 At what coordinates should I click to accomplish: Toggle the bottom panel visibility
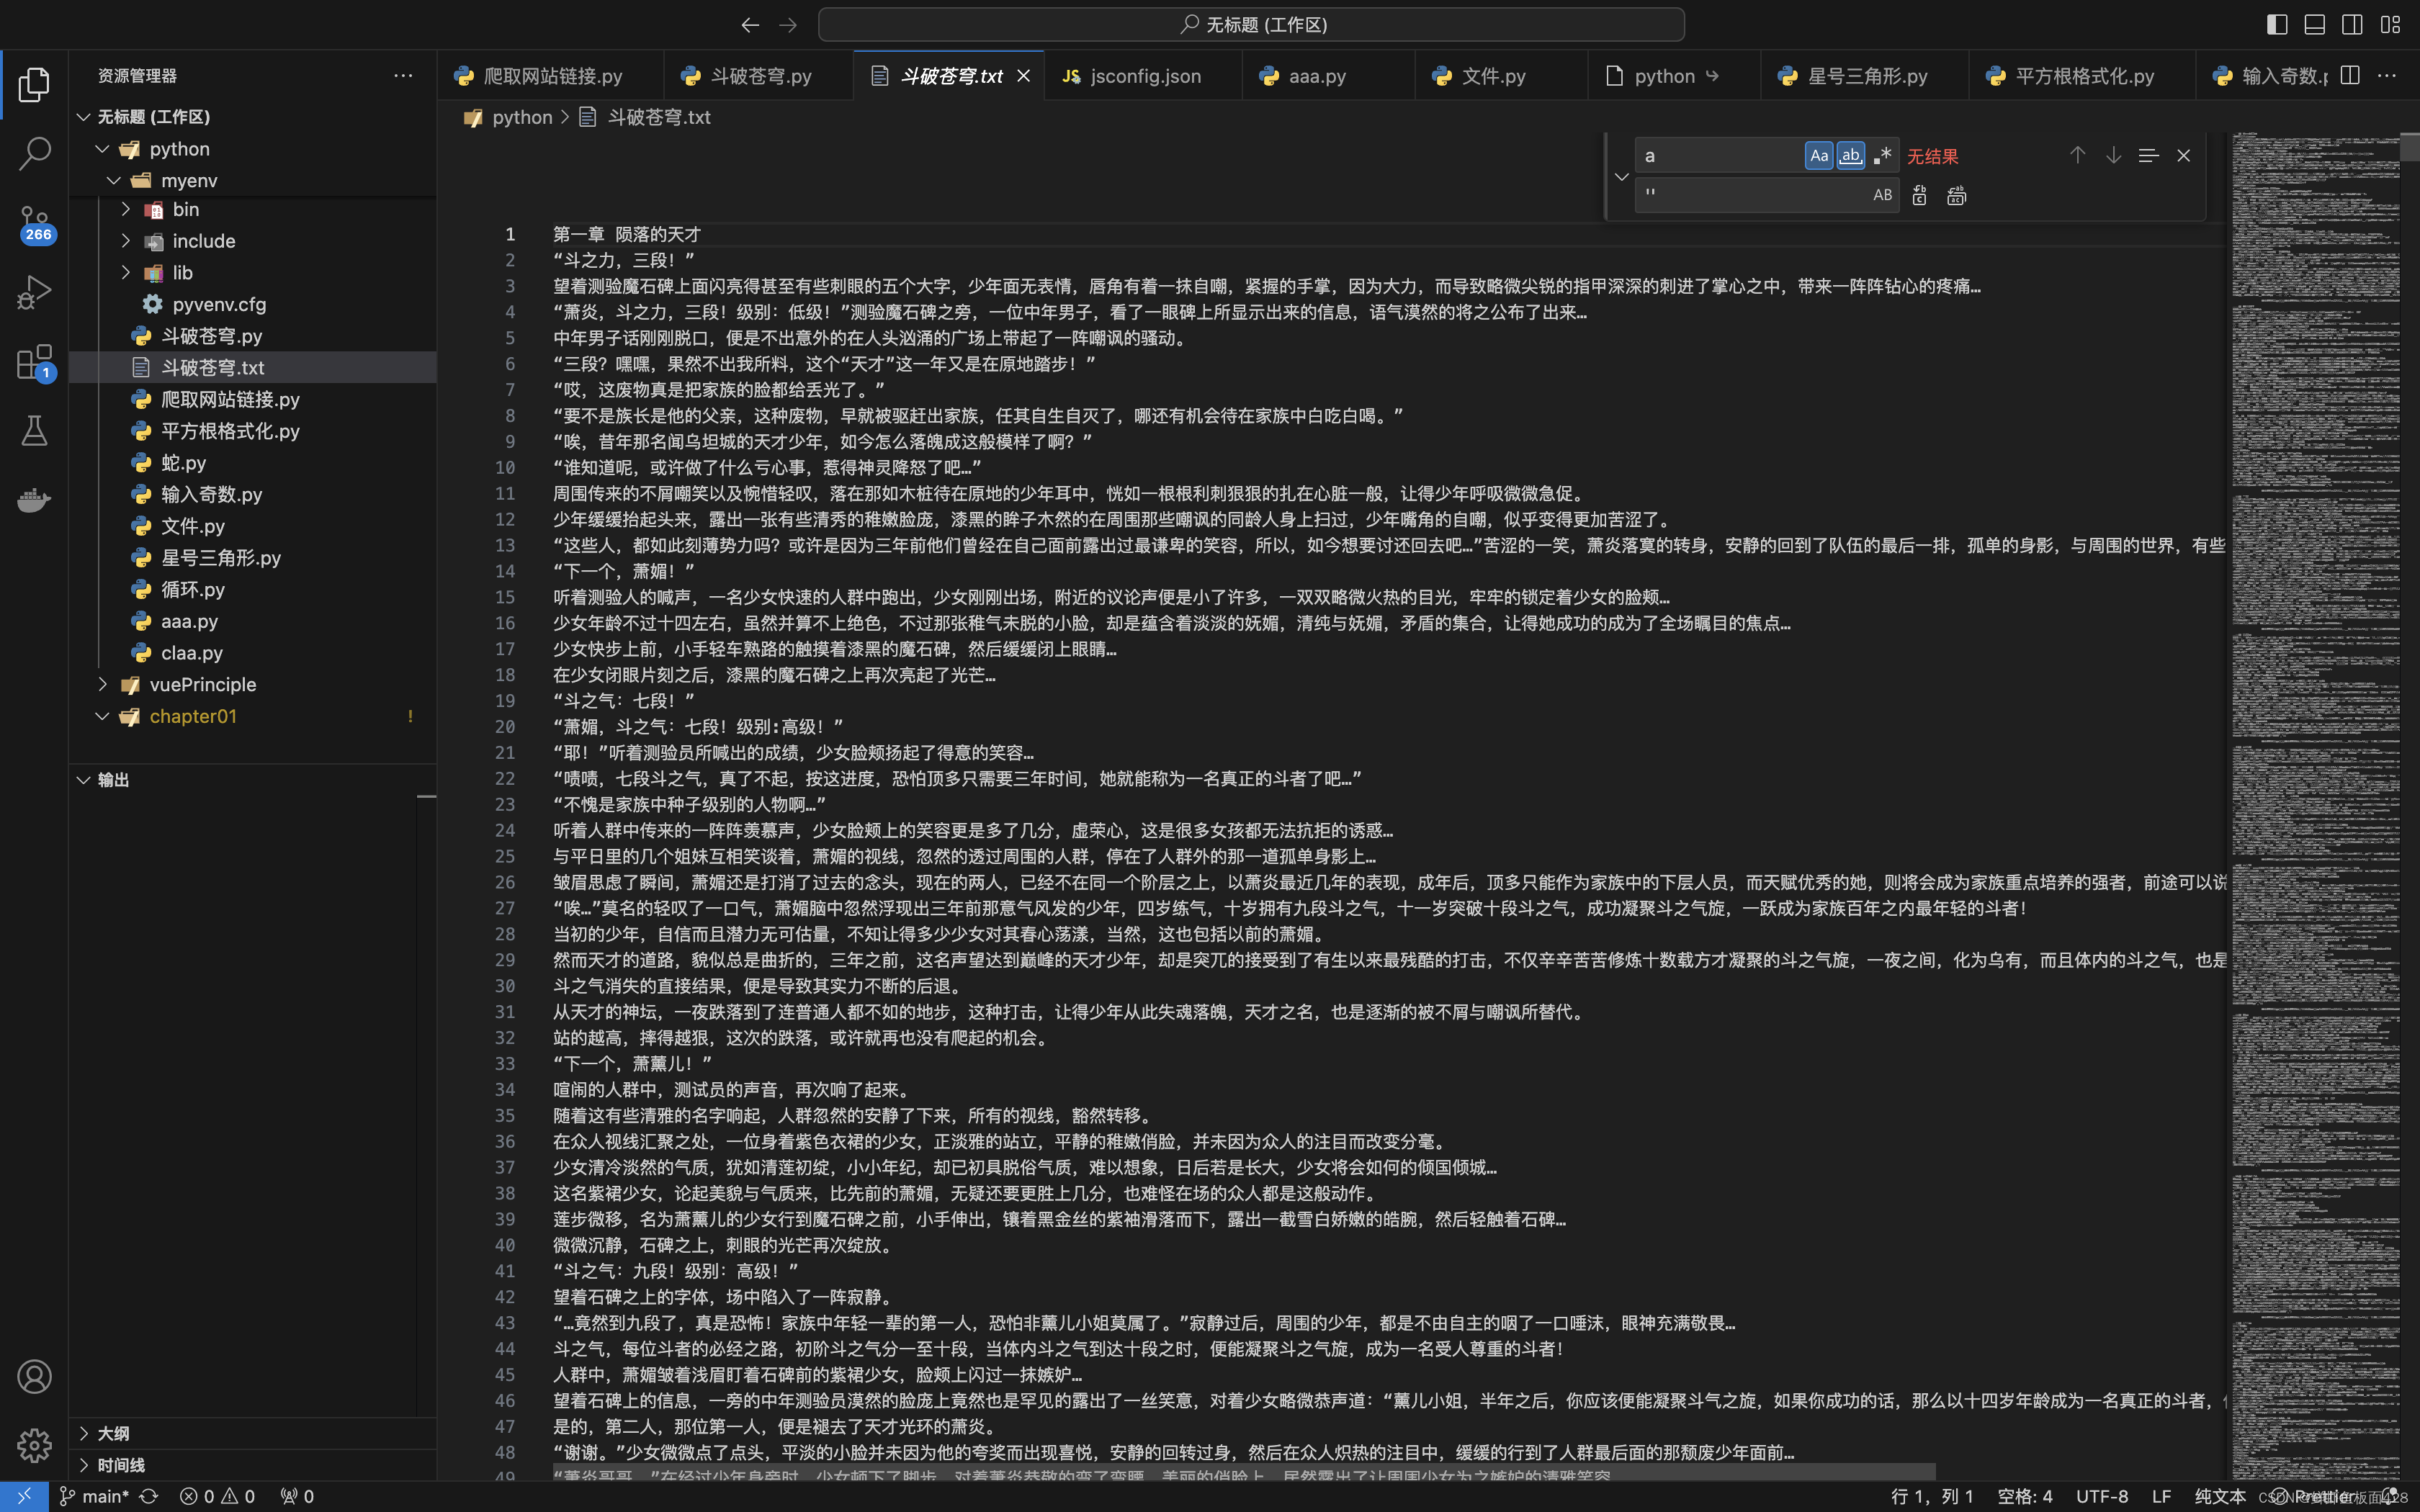(x=2314, y=25)
